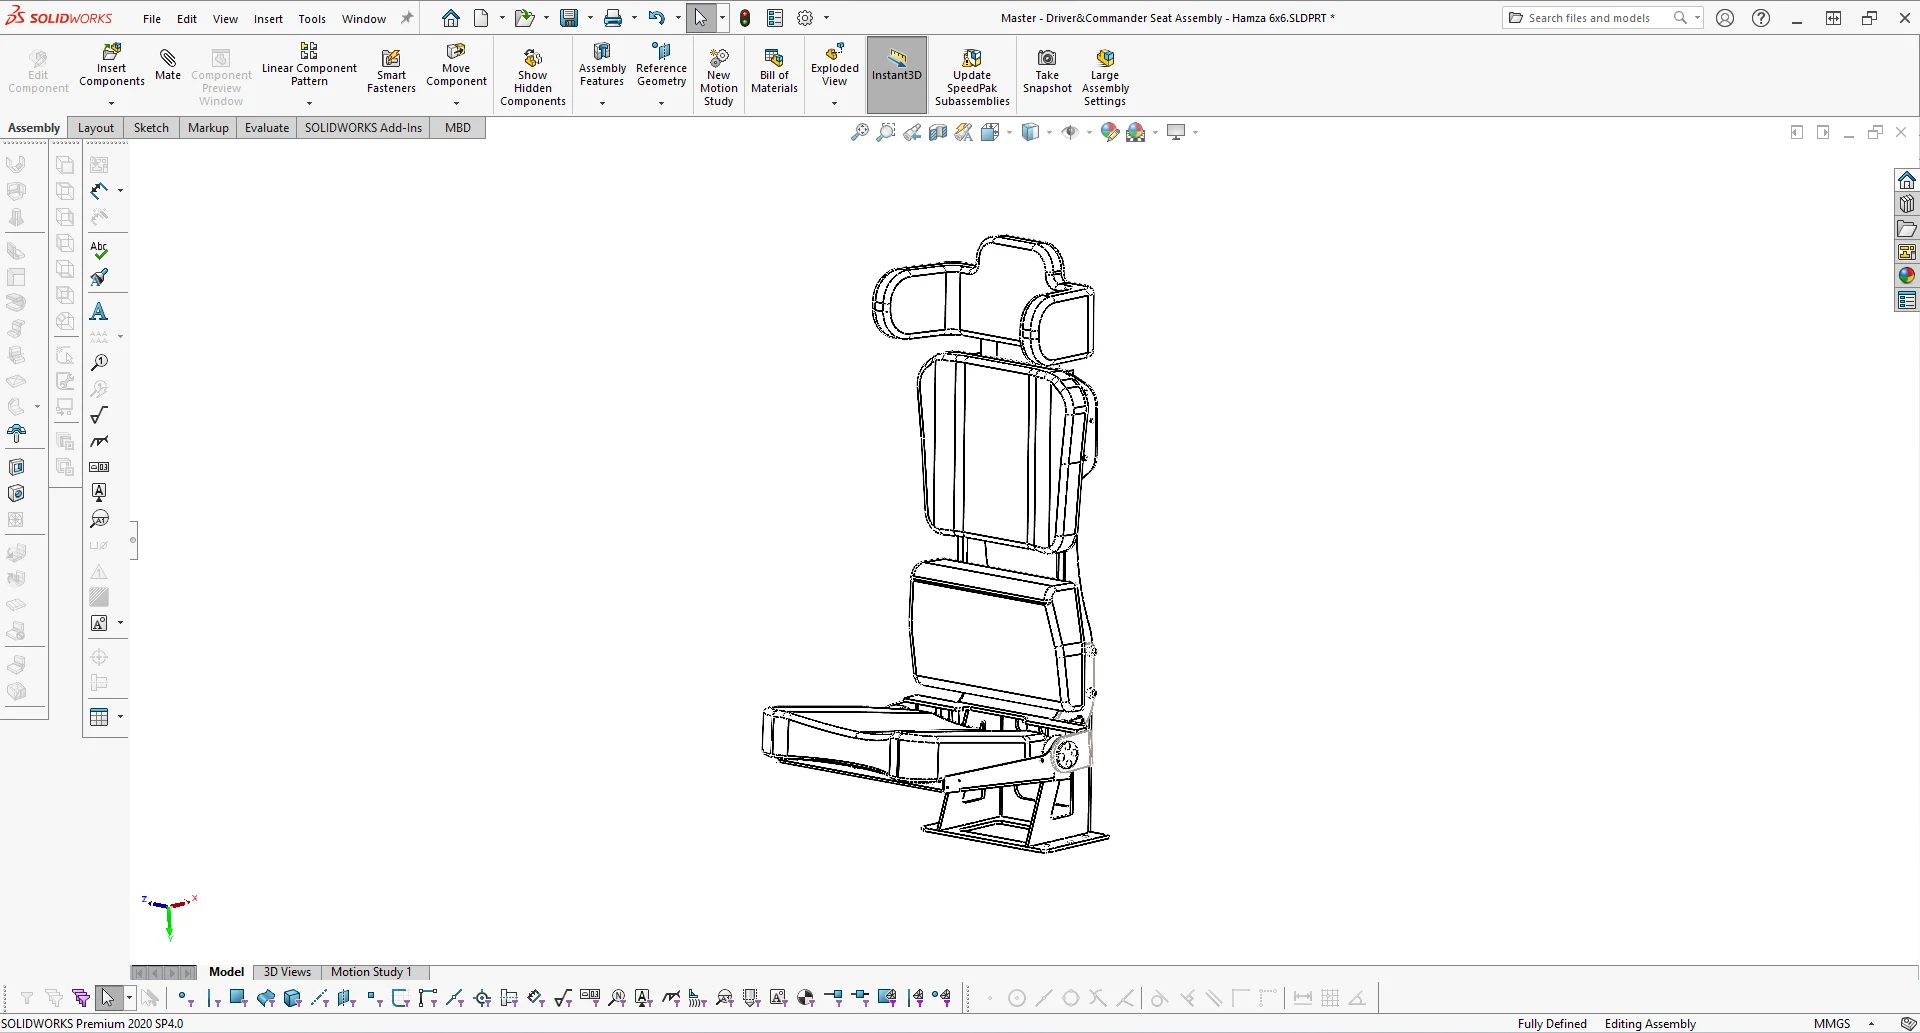Viewport: 1920px width, 1033px height.
Task: Expand Insert Components dropdown arrow
Action: click(x=112, y=103)
